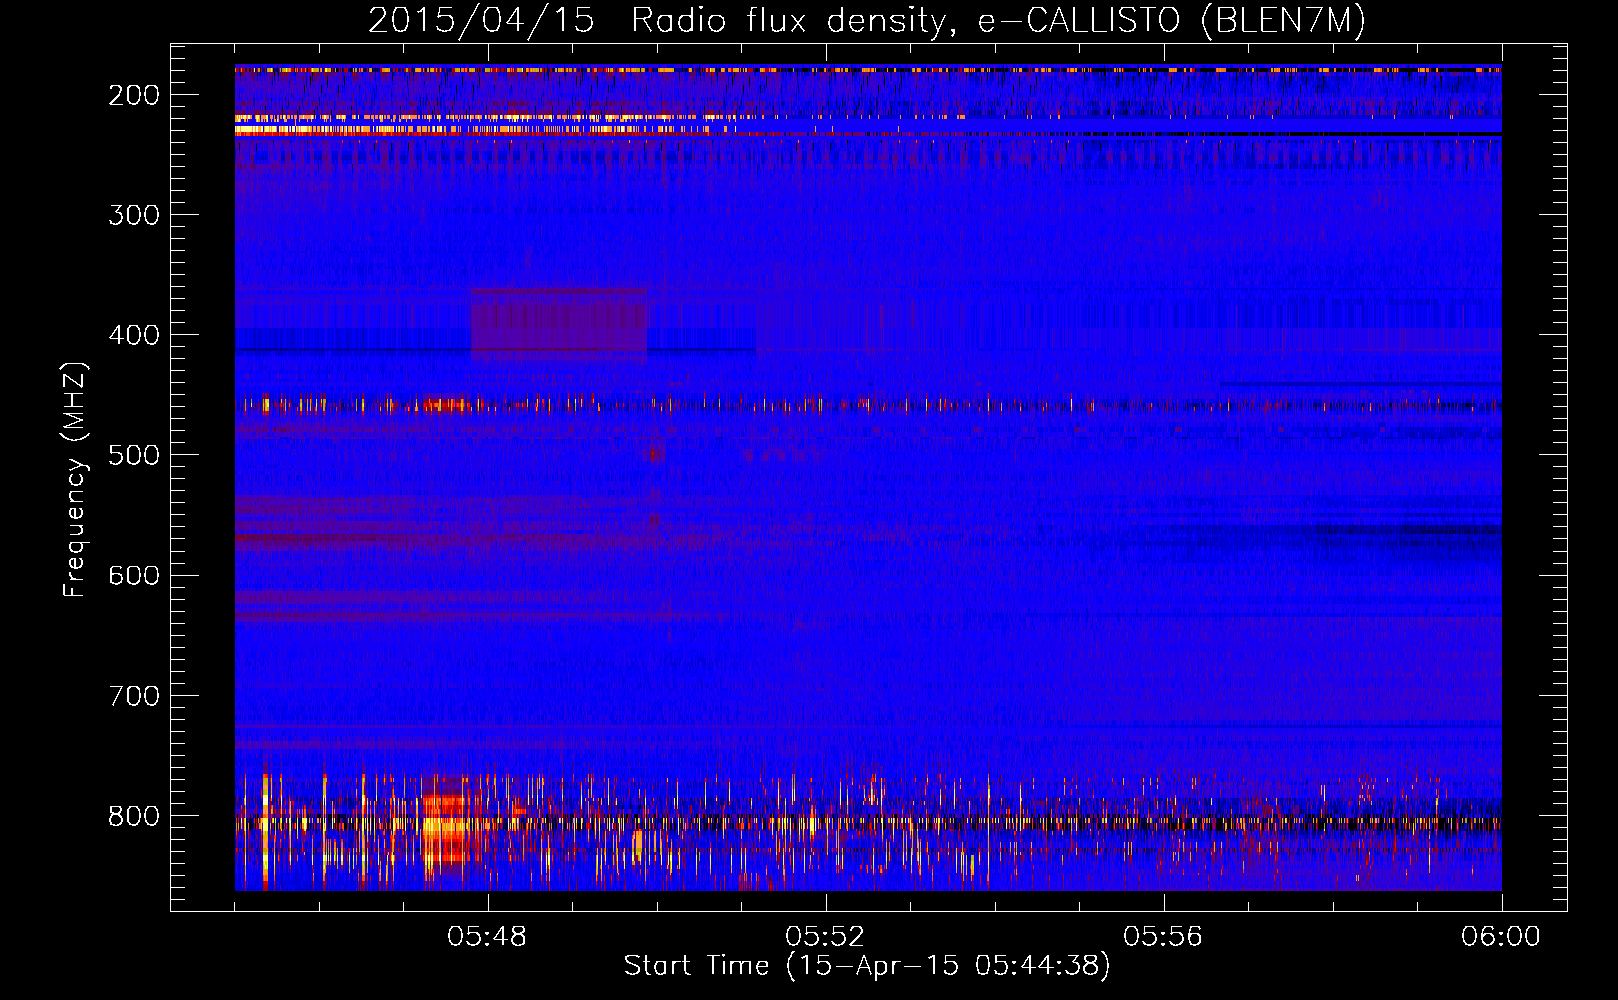Click the dark red rectangular block near 400 MHz
Screen dimensions: 1618x1000
coord(559,322)
